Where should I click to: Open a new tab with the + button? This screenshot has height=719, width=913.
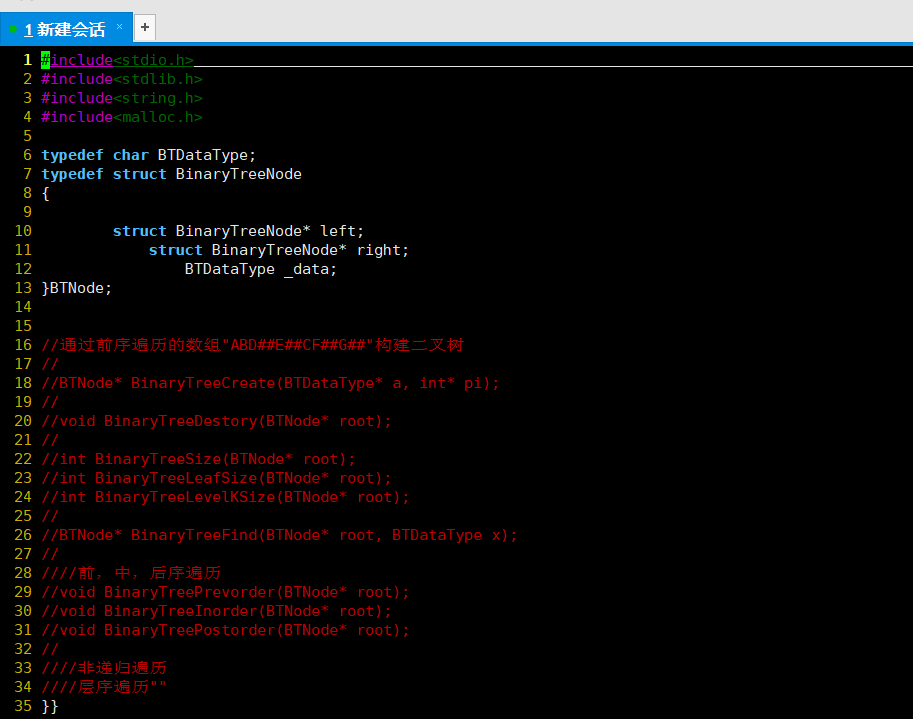(x=143, y=27)
